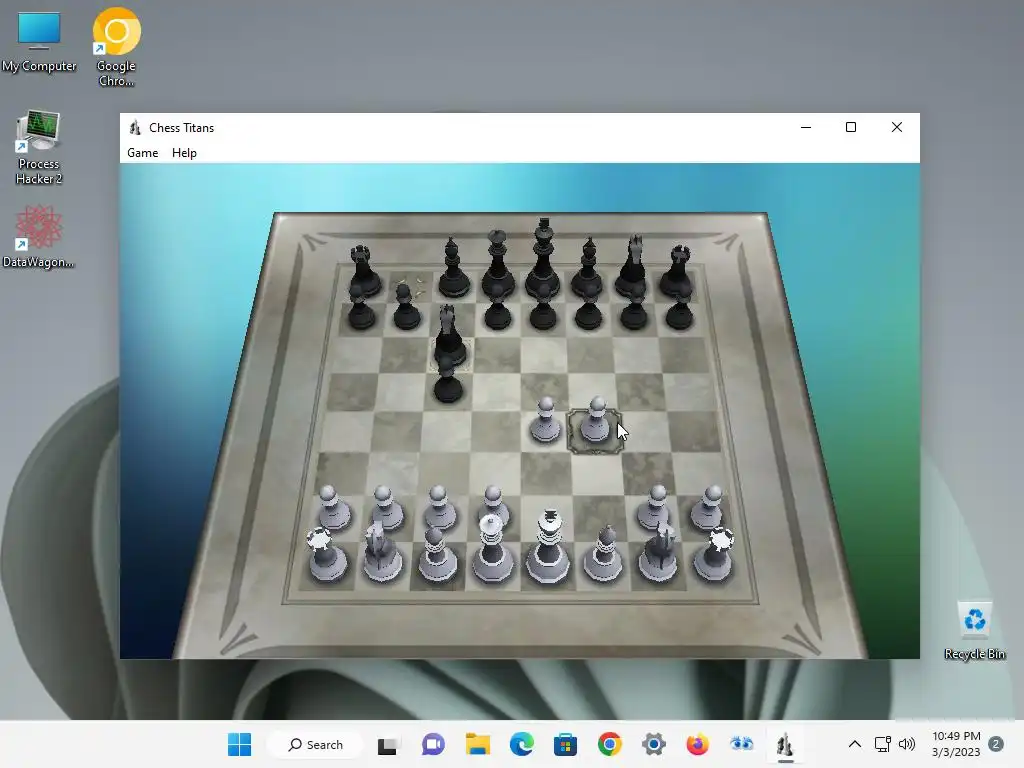This screenshot has height=768, width=1024.
Task: Launch Chrome from the taskbar
Action: tap(609, 744)
